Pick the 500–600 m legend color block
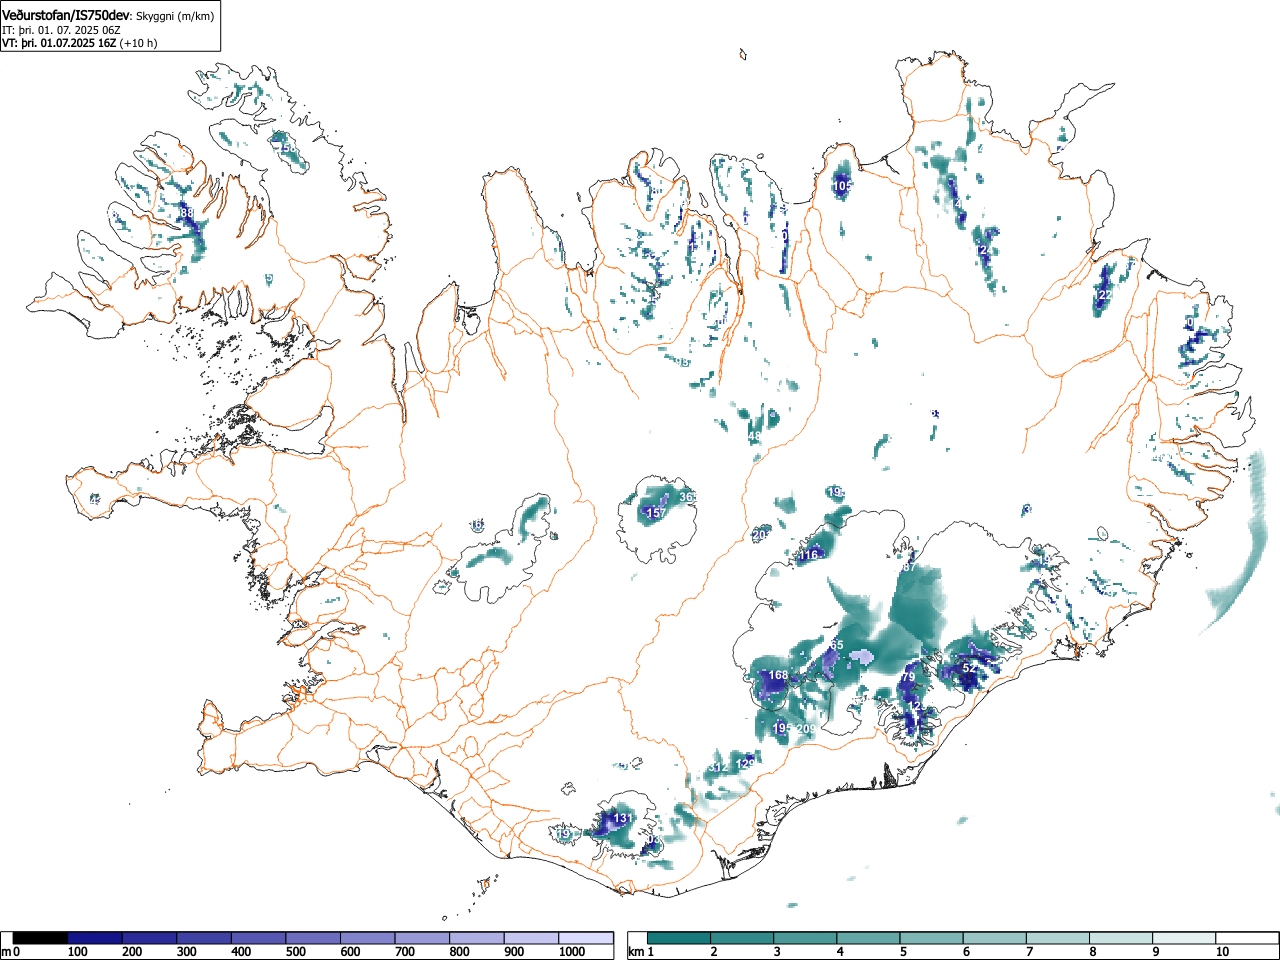Screen dimensions: 1280x960 click(x=313, y=938)
